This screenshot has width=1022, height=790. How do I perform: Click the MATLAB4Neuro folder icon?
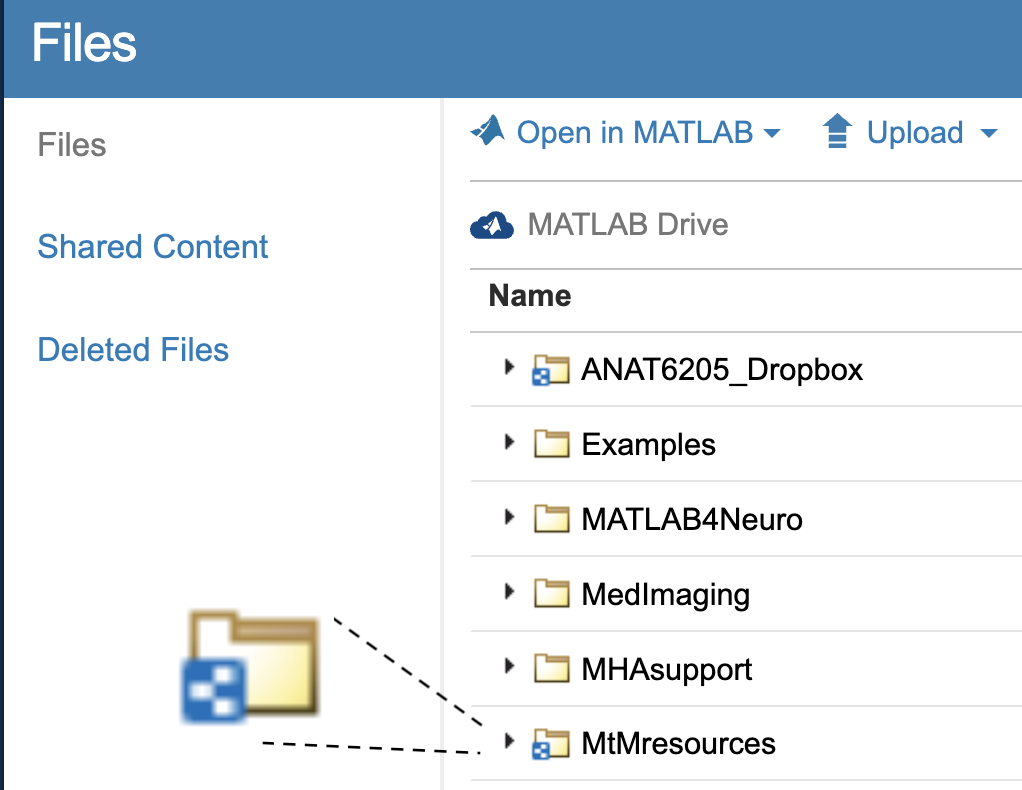(551, 519)
